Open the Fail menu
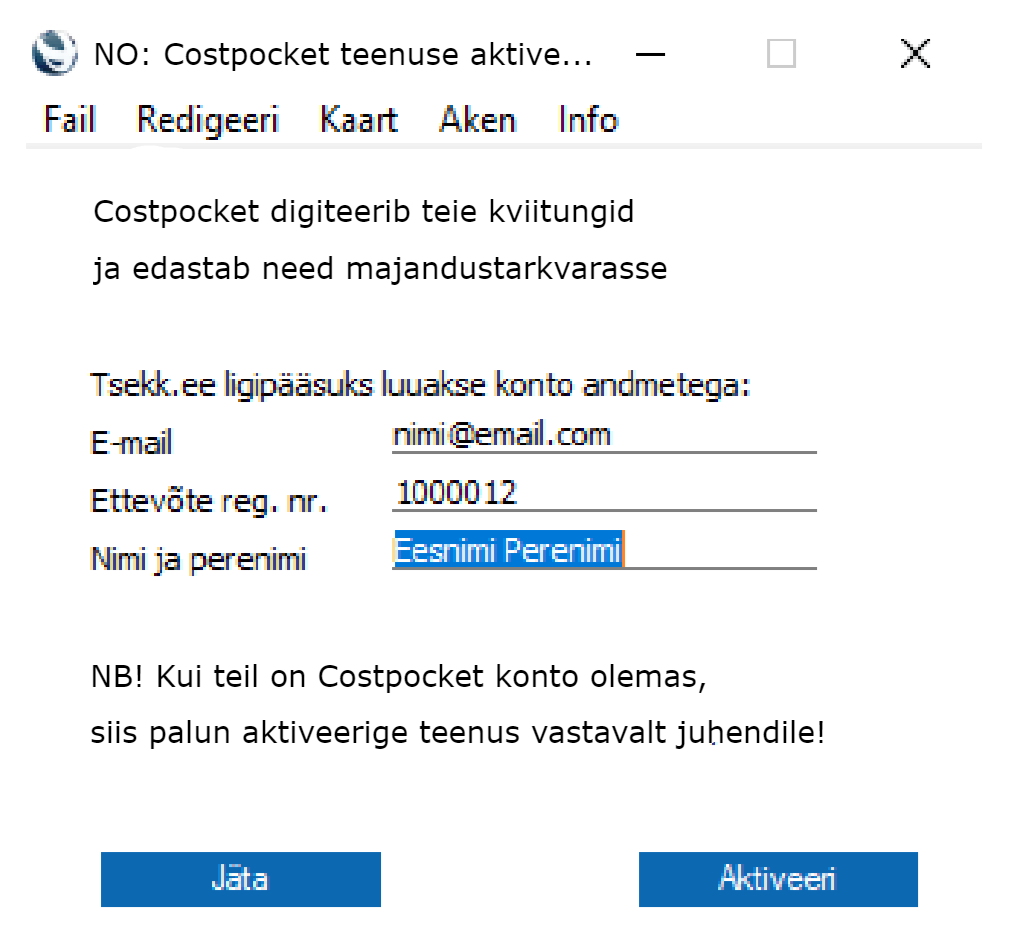The width and height of the screenshot is (1015, 935). pos(70,119)
